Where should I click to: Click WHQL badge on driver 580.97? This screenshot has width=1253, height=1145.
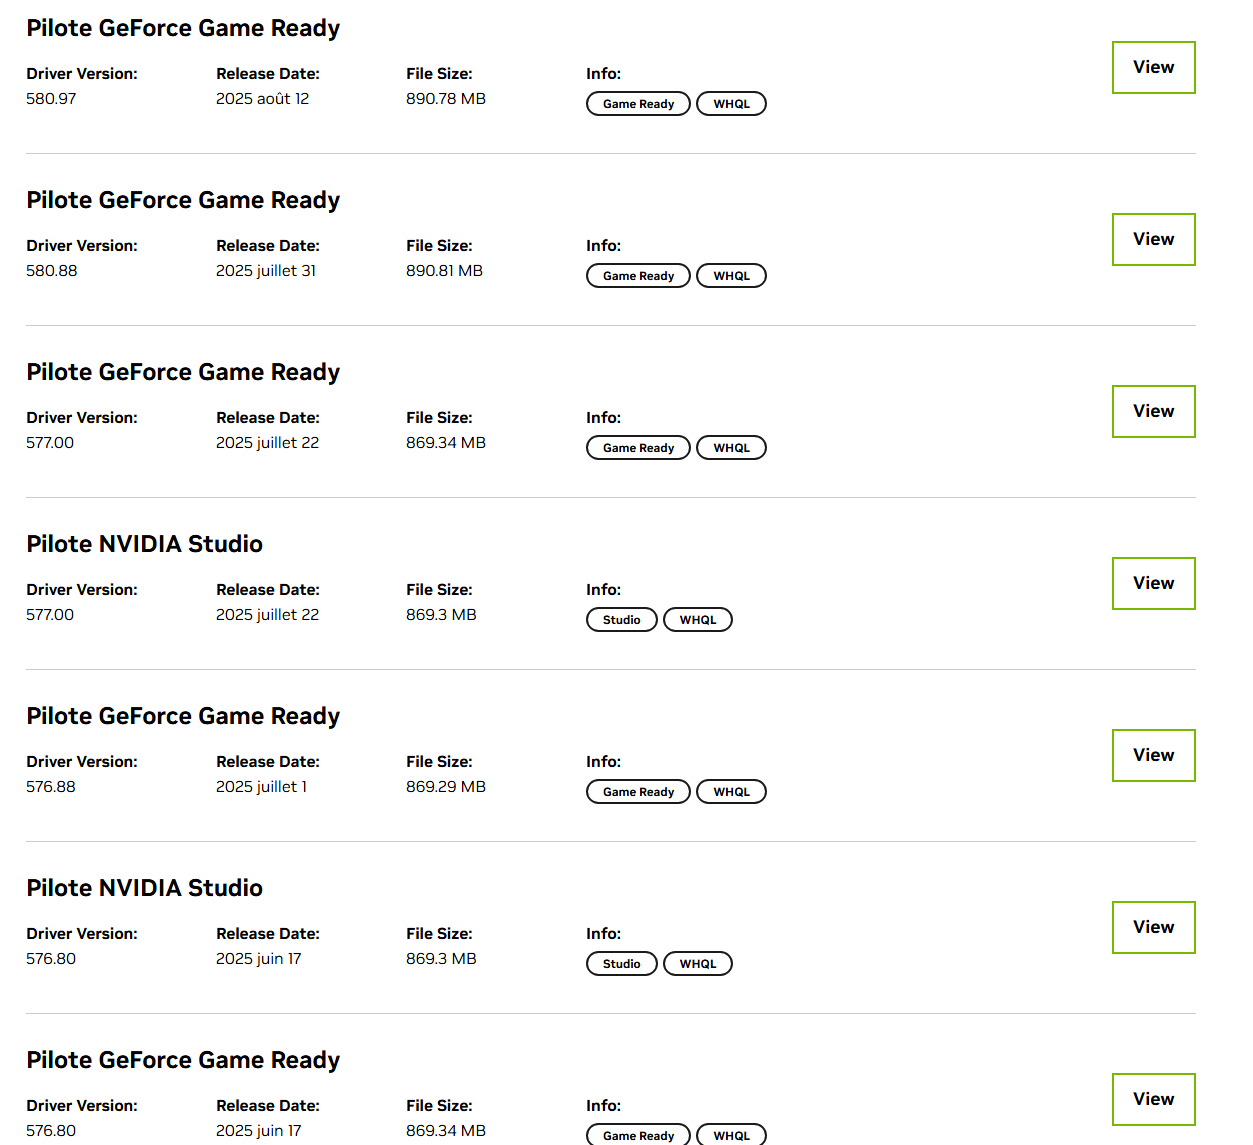731,104
